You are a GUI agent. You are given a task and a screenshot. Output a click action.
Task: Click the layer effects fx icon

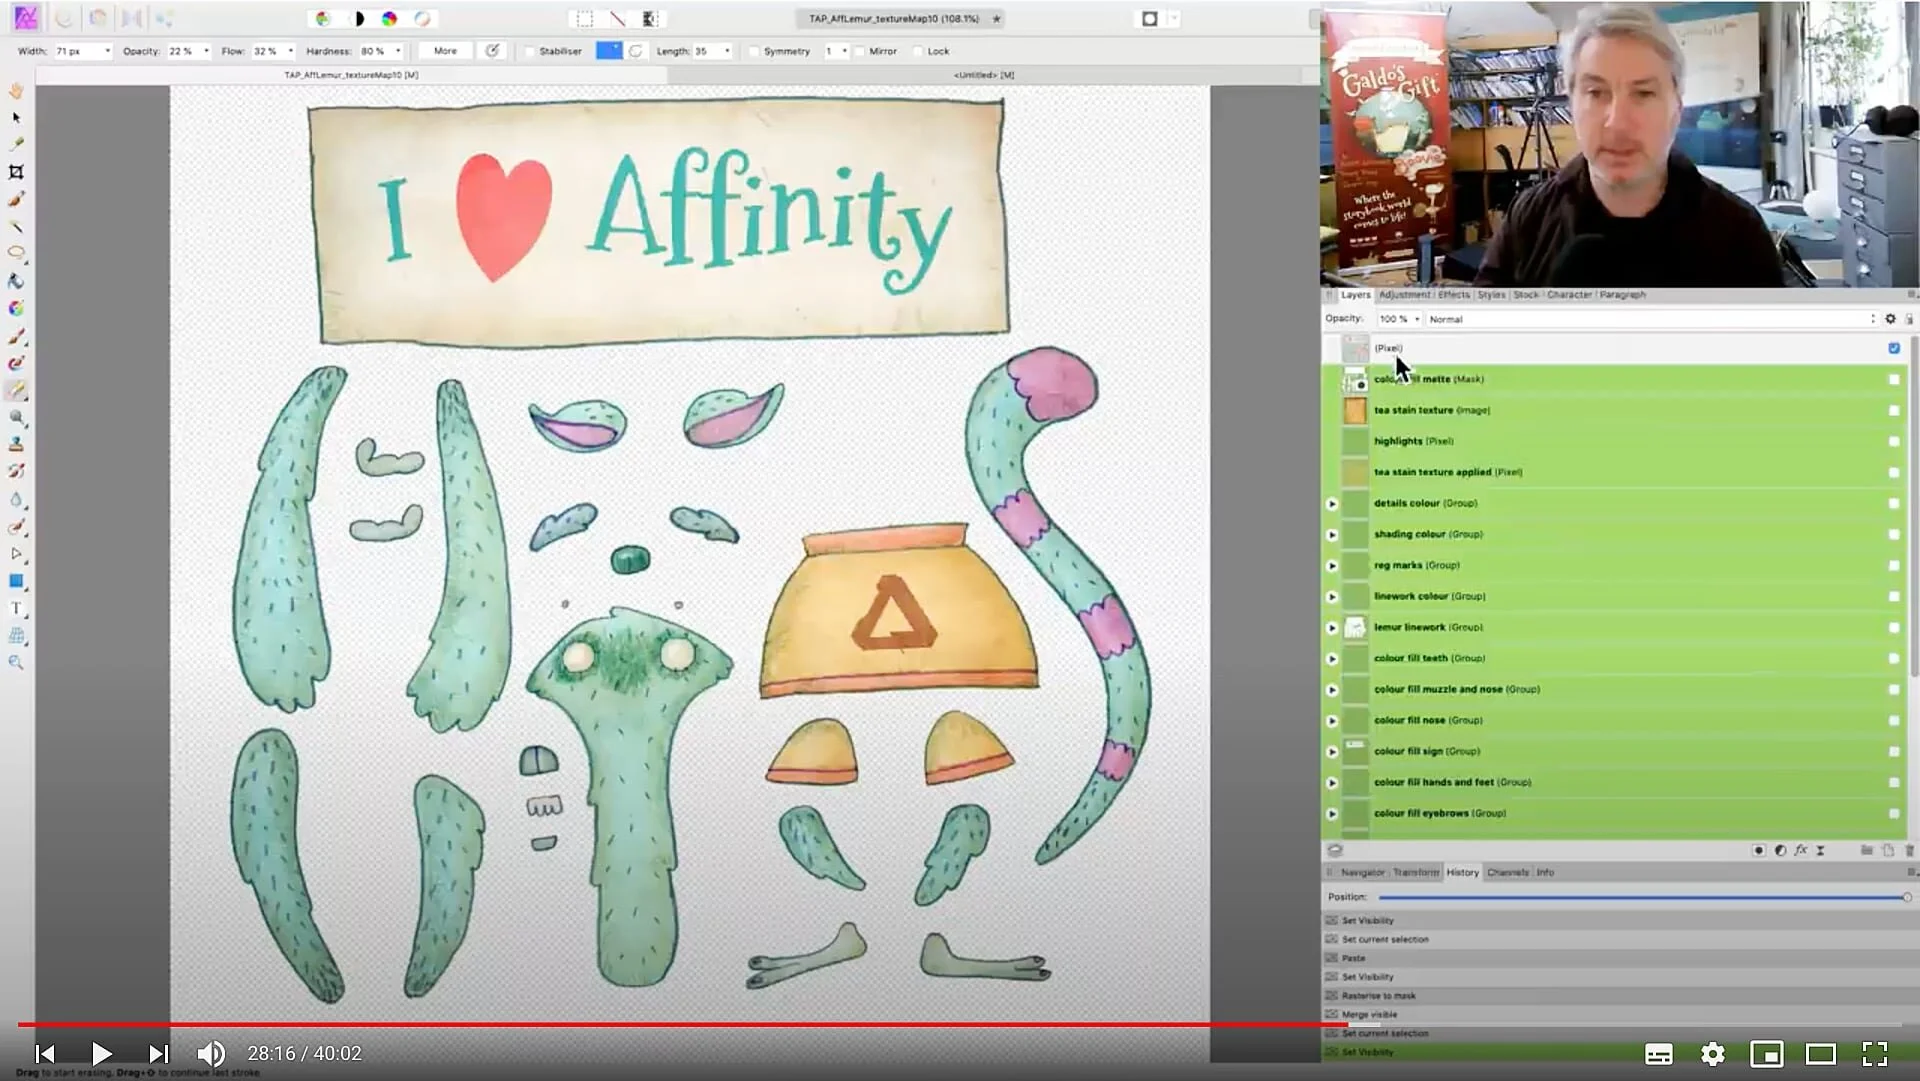1800,850
